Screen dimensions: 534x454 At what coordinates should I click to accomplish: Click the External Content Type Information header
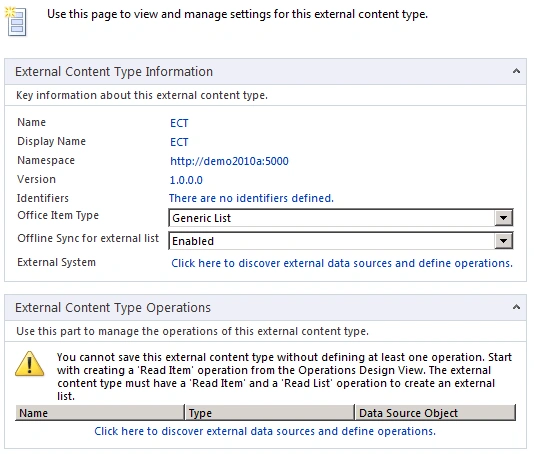coord(114,72)
